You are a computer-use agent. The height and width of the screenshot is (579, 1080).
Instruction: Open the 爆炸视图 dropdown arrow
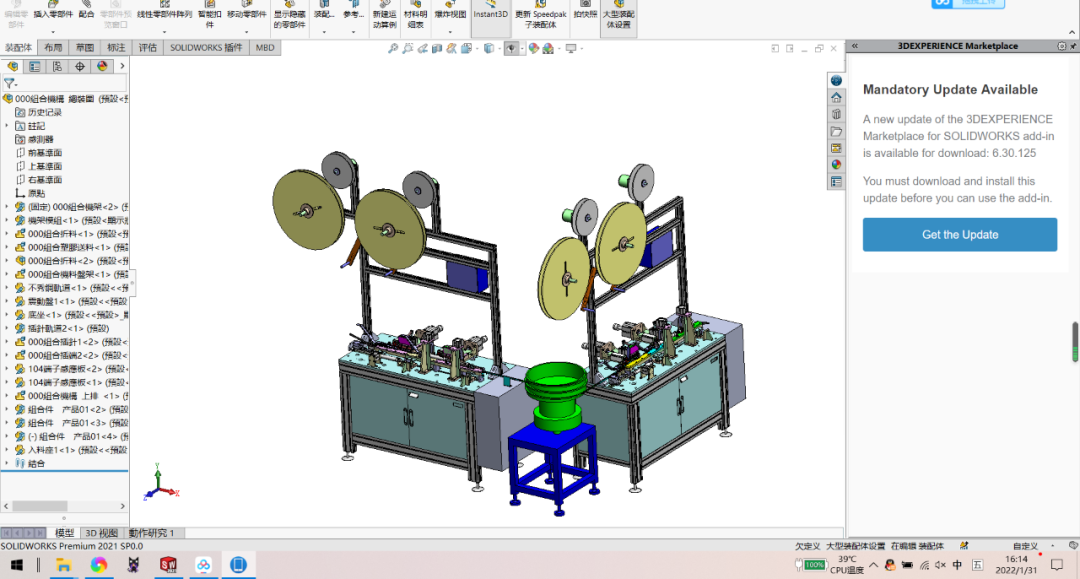coord(450,32)
